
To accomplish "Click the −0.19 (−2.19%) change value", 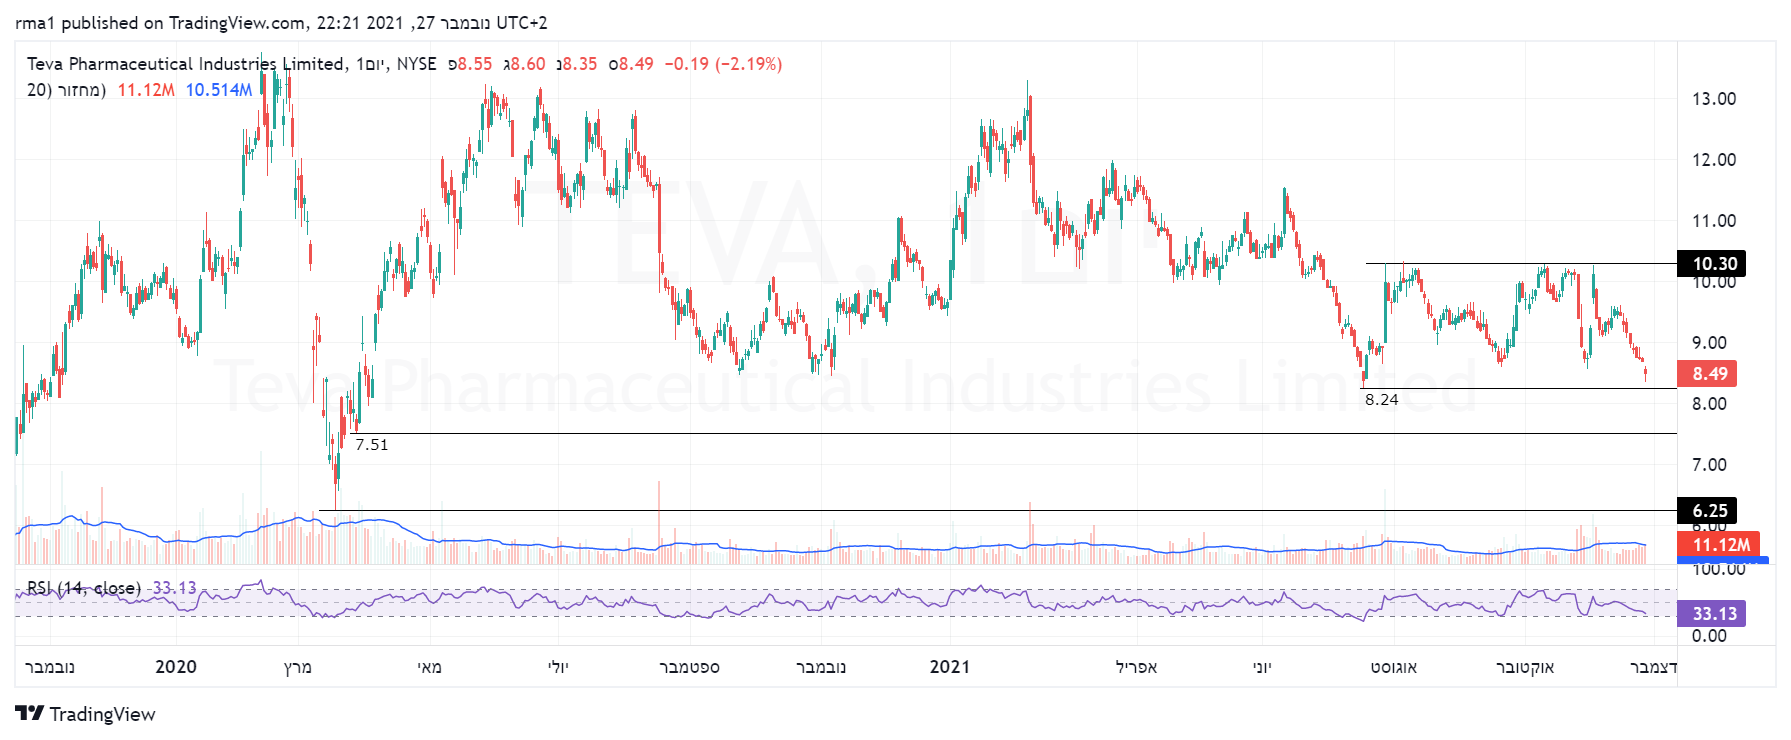I will (723, 64).
